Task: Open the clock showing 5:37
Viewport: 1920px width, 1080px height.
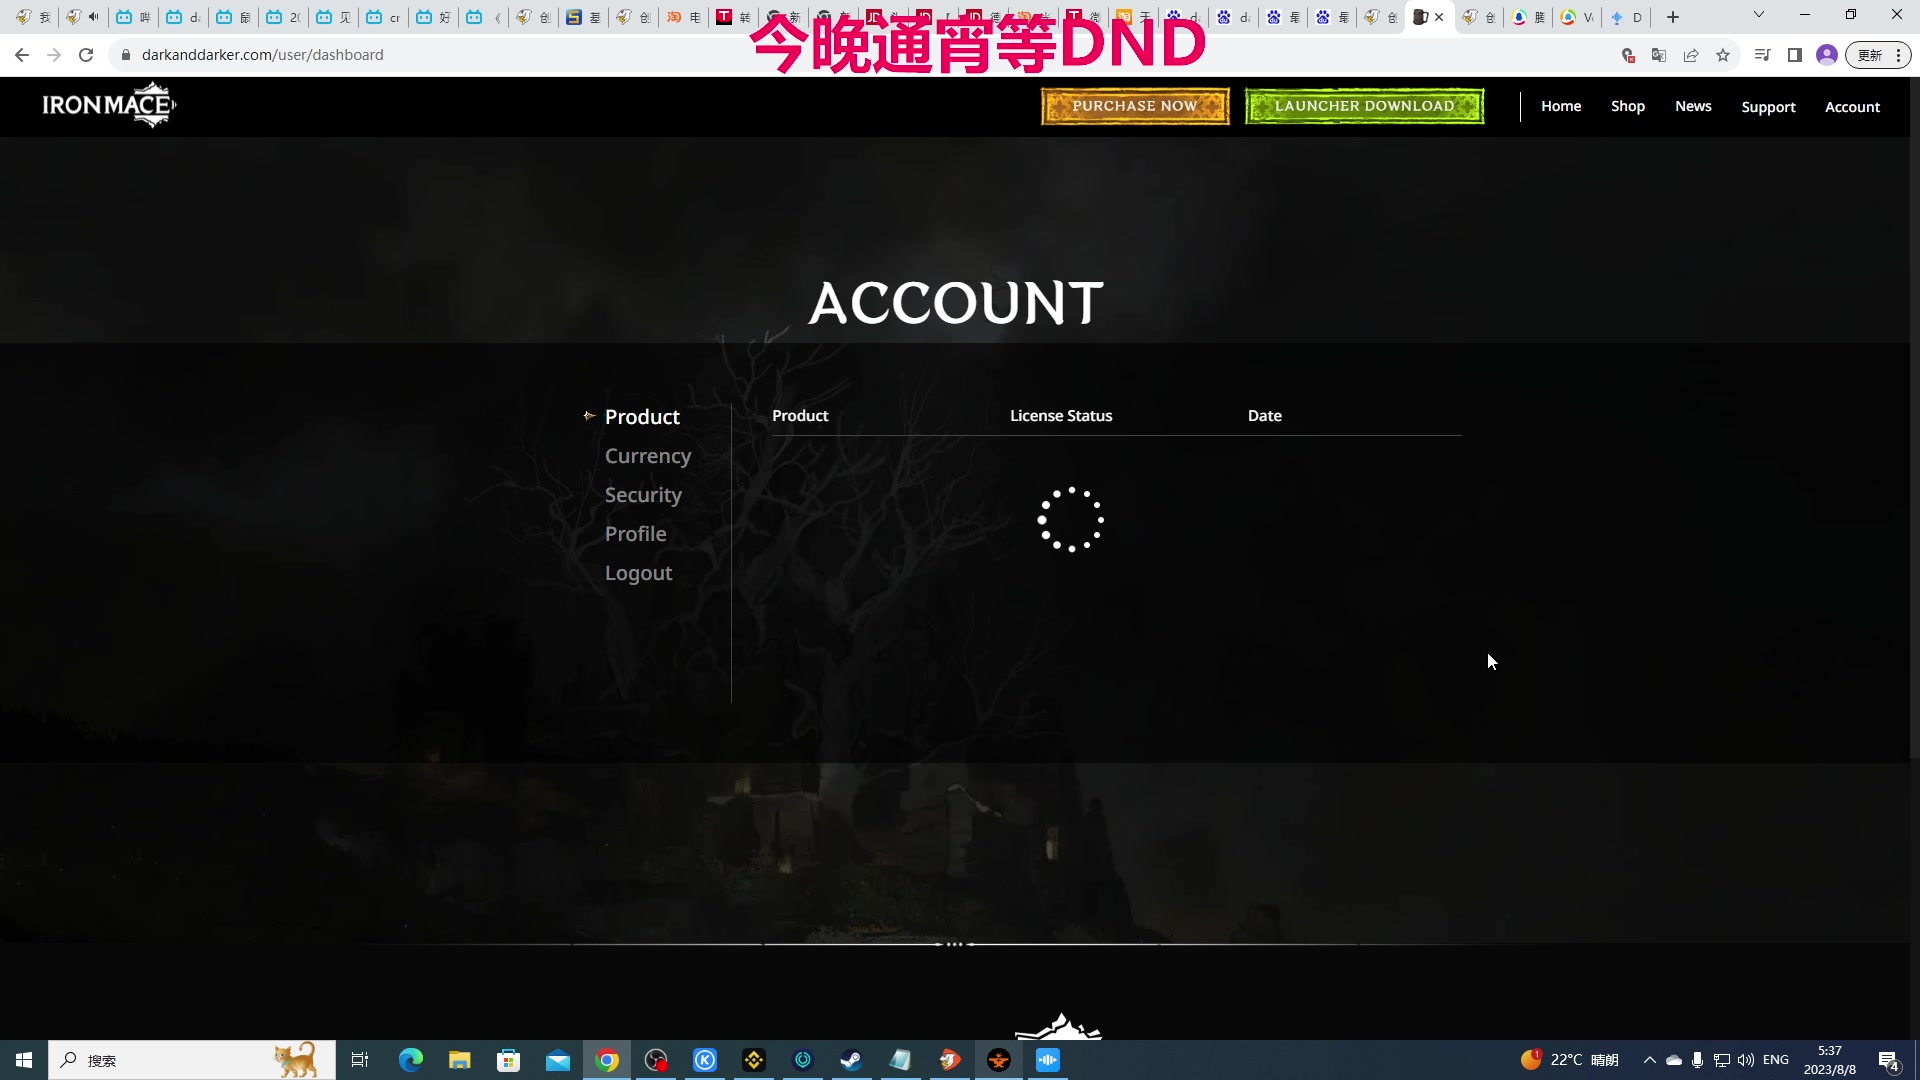Action: tap(1830, 1060)
